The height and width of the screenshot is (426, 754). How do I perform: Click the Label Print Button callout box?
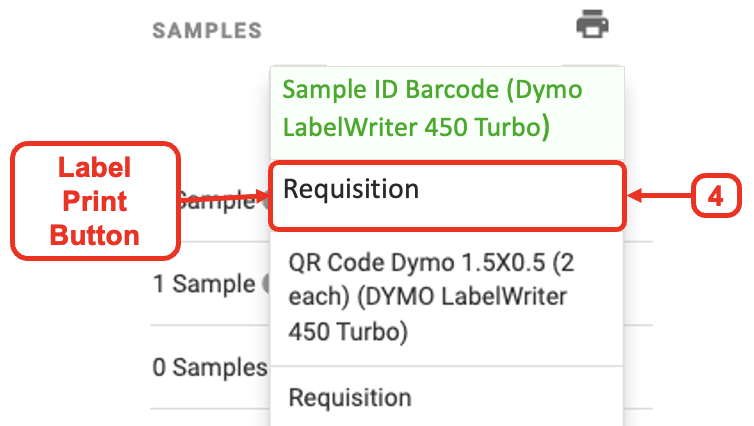pyautogui.click(x=95, y=201)
